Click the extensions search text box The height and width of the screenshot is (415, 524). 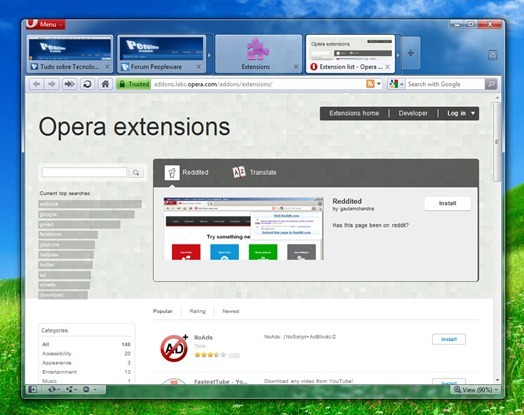pyautogui.click(x=84, y=172)
